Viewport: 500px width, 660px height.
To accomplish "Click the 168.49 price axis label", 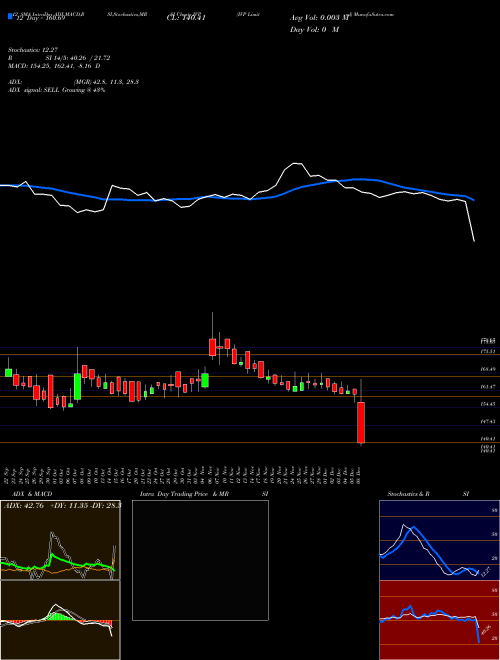I will (x=487, y=369).
